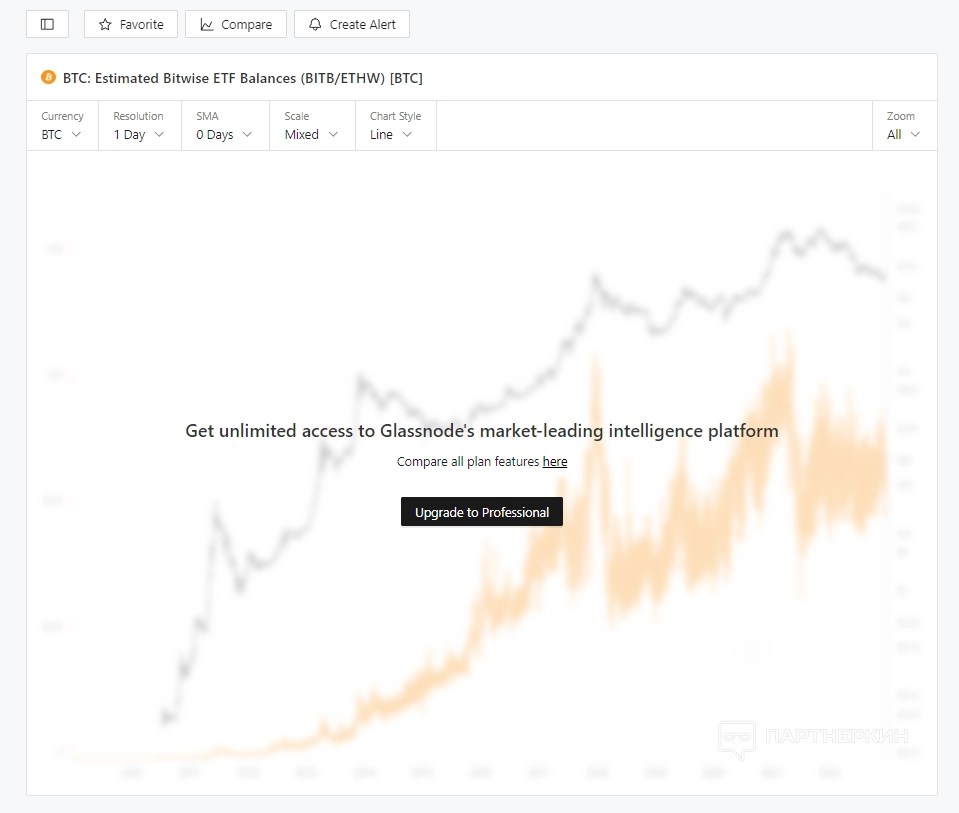Click the Favorite star icon

pyautogui.click(x=105, y=24)
